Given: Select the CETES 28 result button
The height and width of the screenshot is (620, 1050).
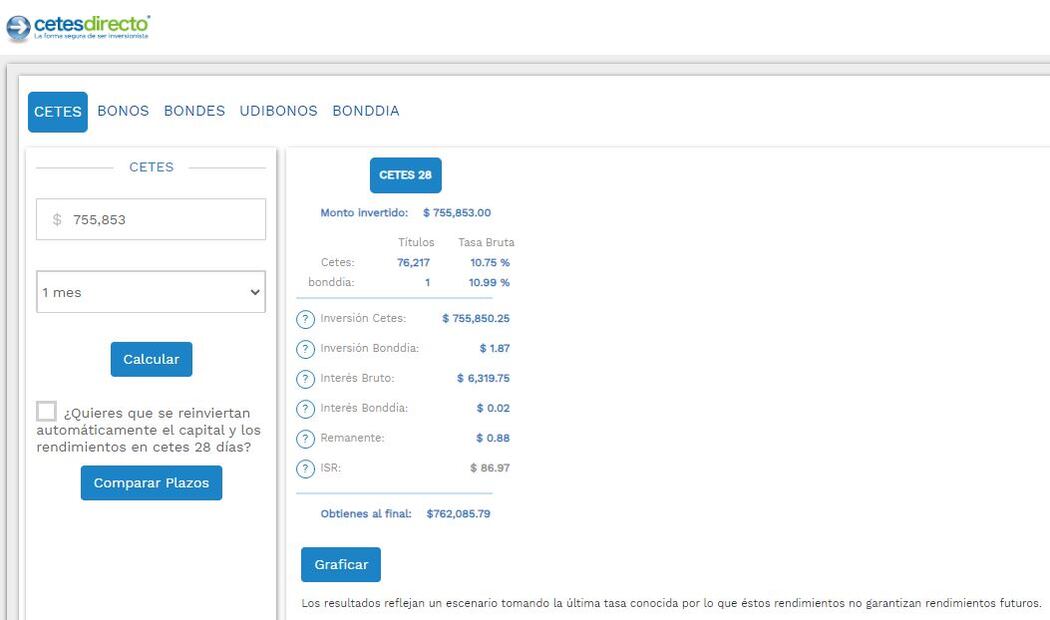Looking at the screenshot, I should (x=406, y=175).
